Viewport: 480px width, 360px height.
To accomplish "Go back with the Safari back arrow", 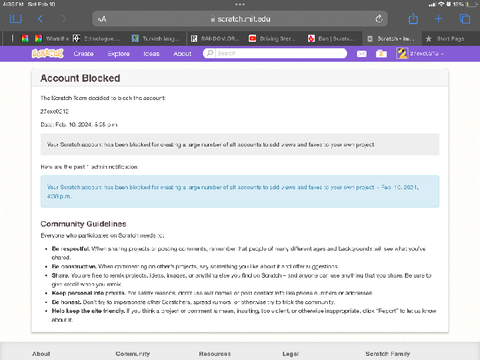I will click(x=40, y=19).
